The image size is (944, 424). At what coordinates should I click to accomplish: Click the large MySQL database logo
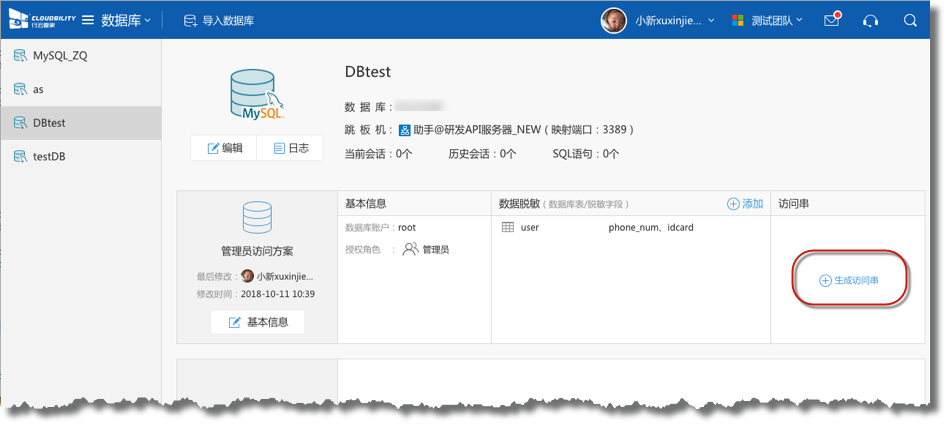tap(257, 95)
